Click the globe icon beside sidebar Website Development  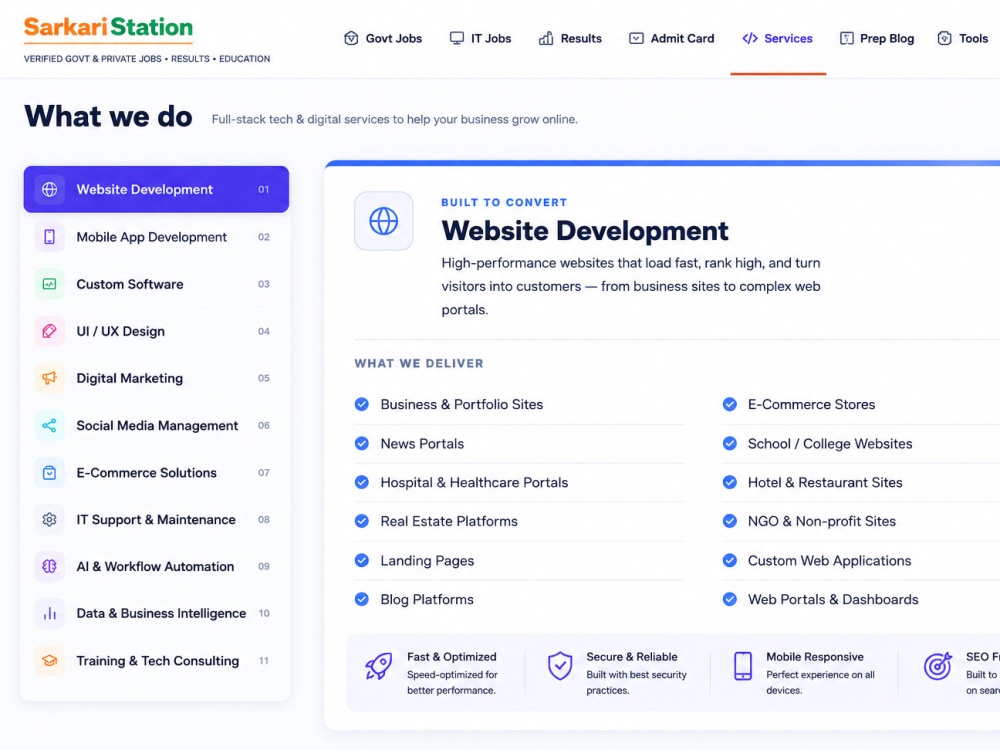(x=49, y=189)
